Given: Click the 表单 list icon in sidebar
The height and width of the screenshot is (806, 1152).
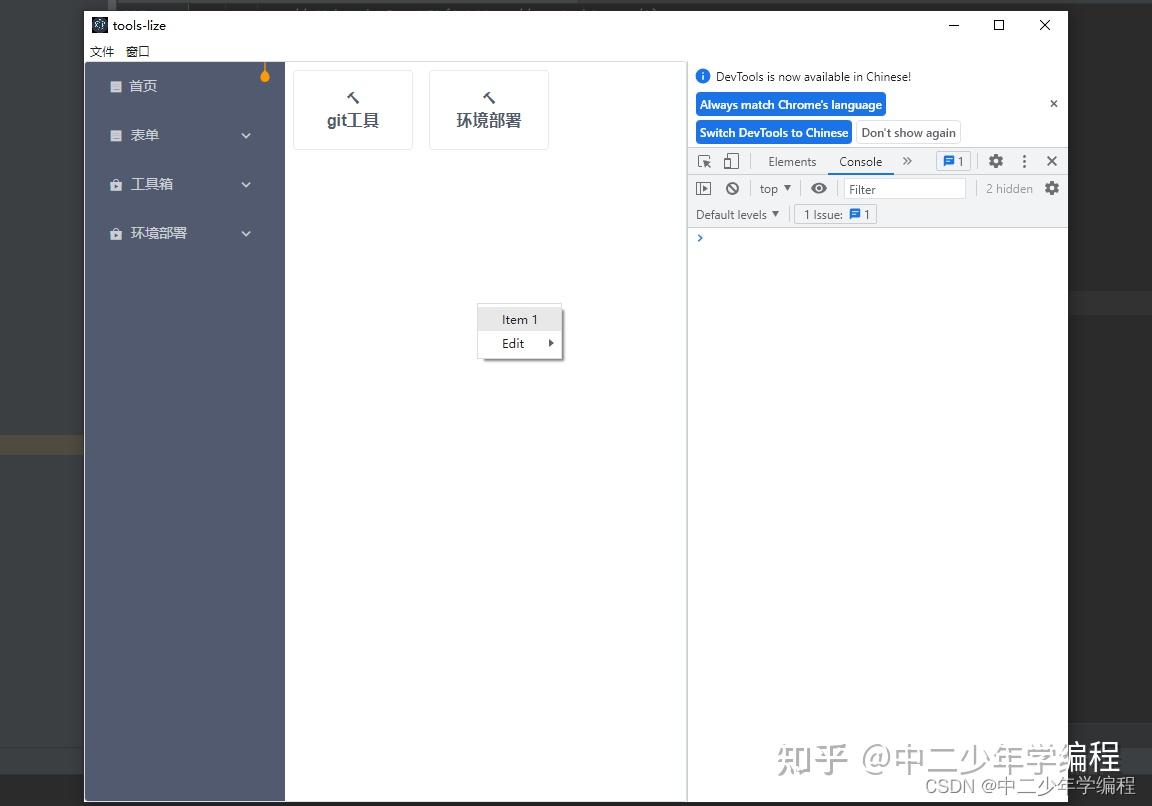Looking at the screenshot, I should click(115, 135).
